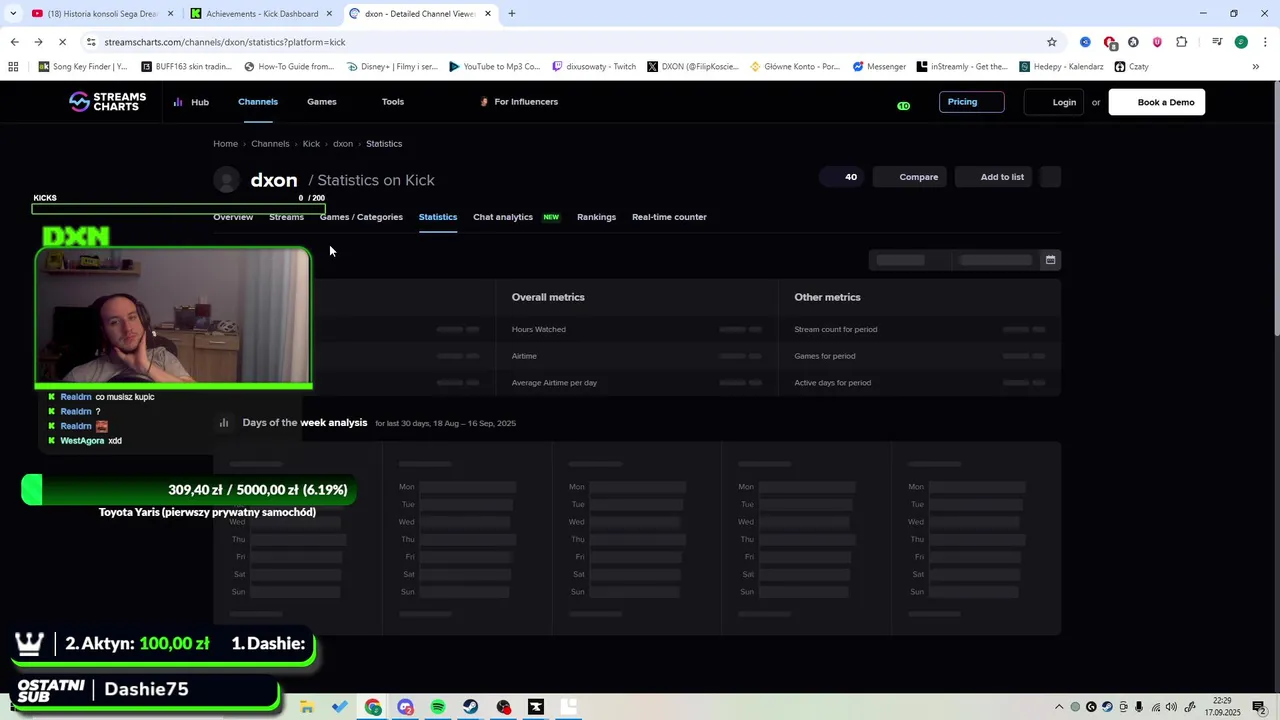Open the Games navigation item
This screenshot has height=720, width=1280.
point(322,102)
